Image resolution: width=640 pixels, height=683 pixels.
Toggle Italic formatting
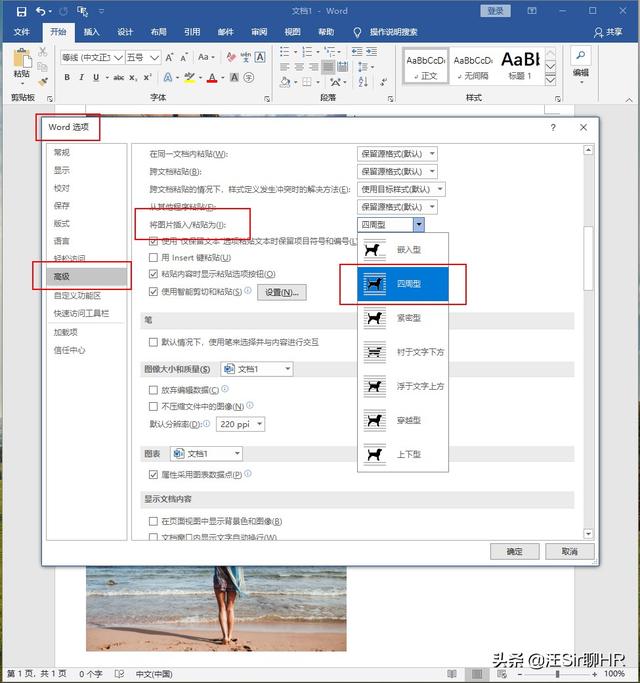click(81, 78)
